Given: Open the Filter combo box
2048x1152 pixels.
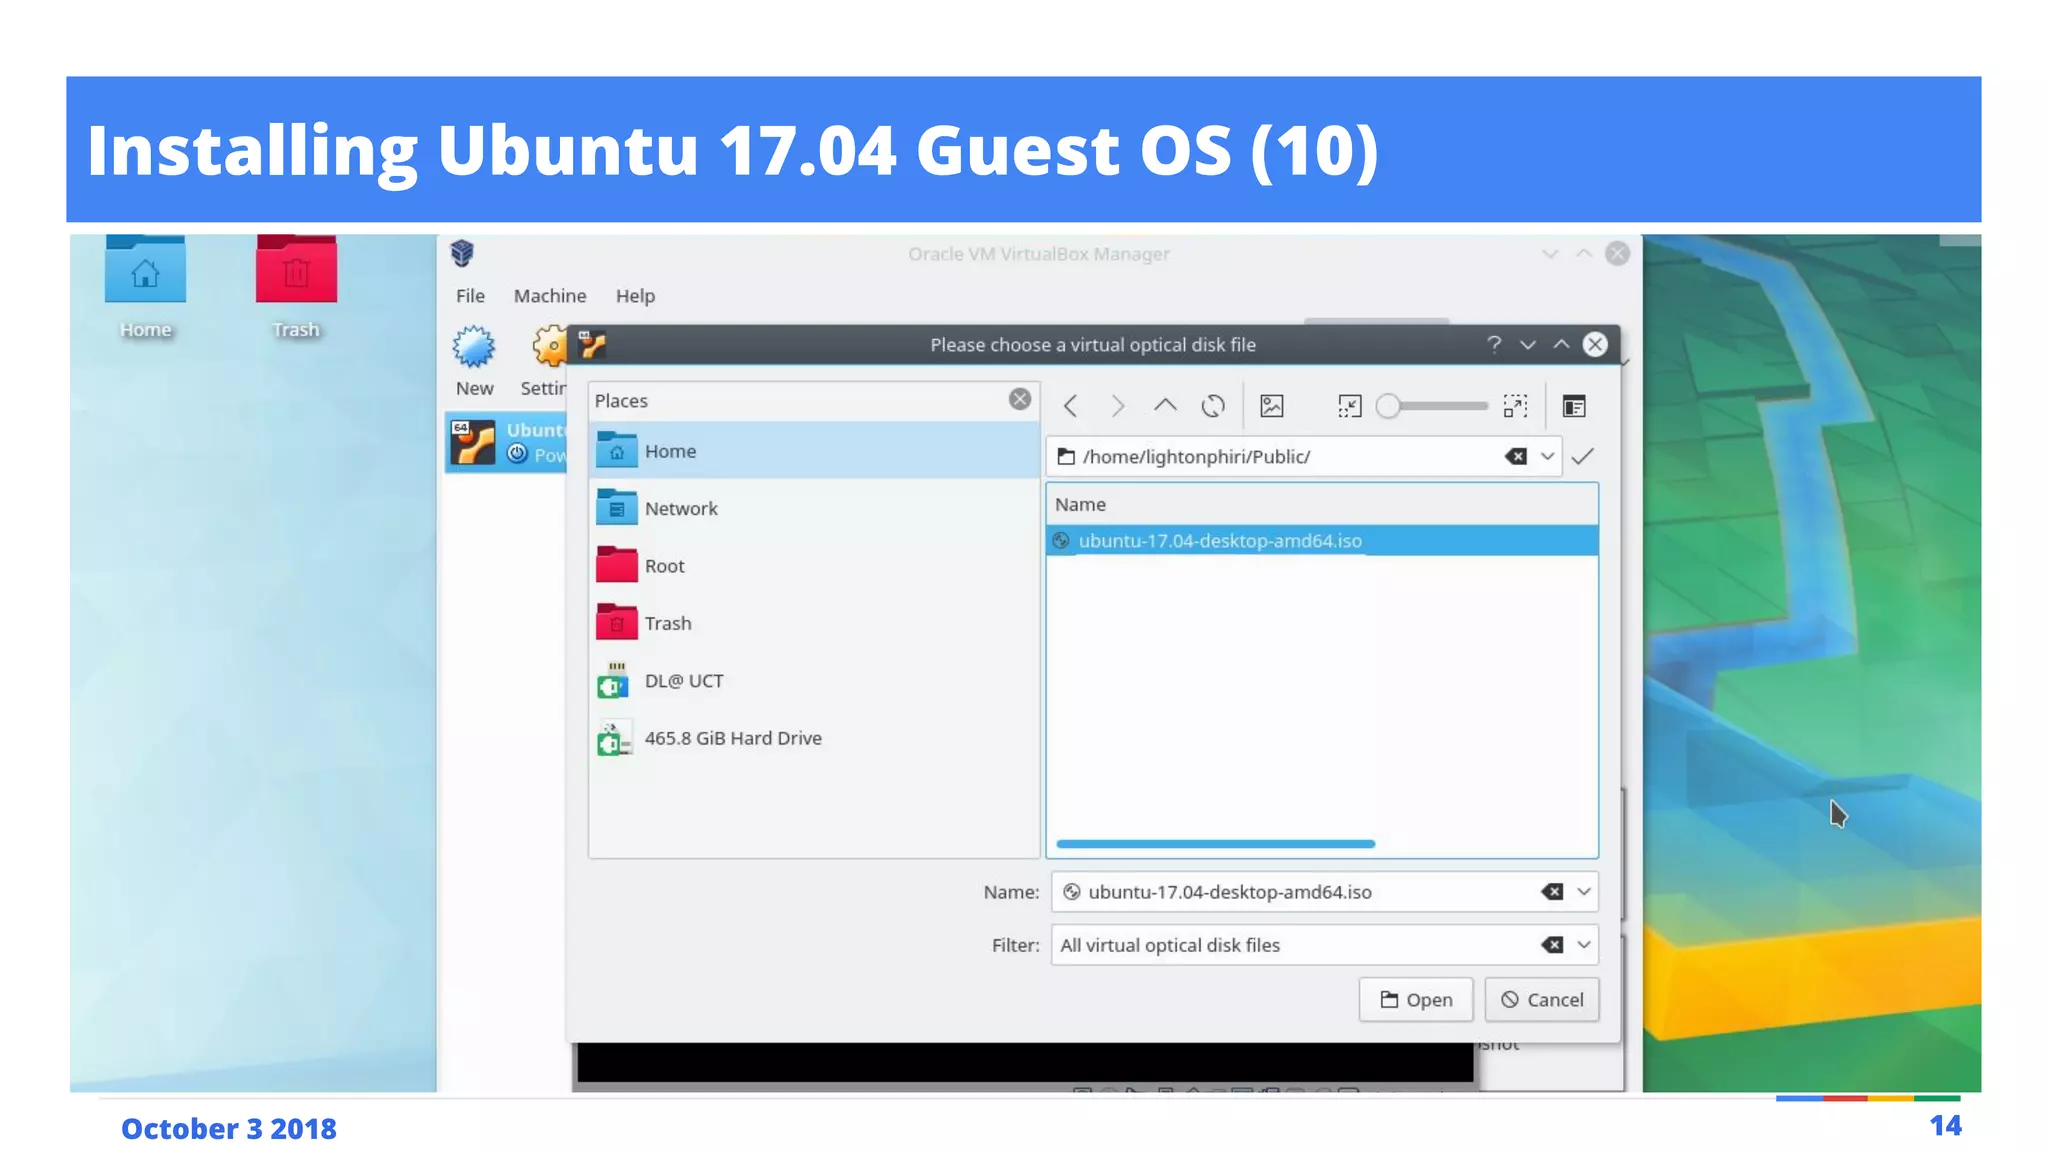Looking at the screenshot, I should [x=1324, y=945].
